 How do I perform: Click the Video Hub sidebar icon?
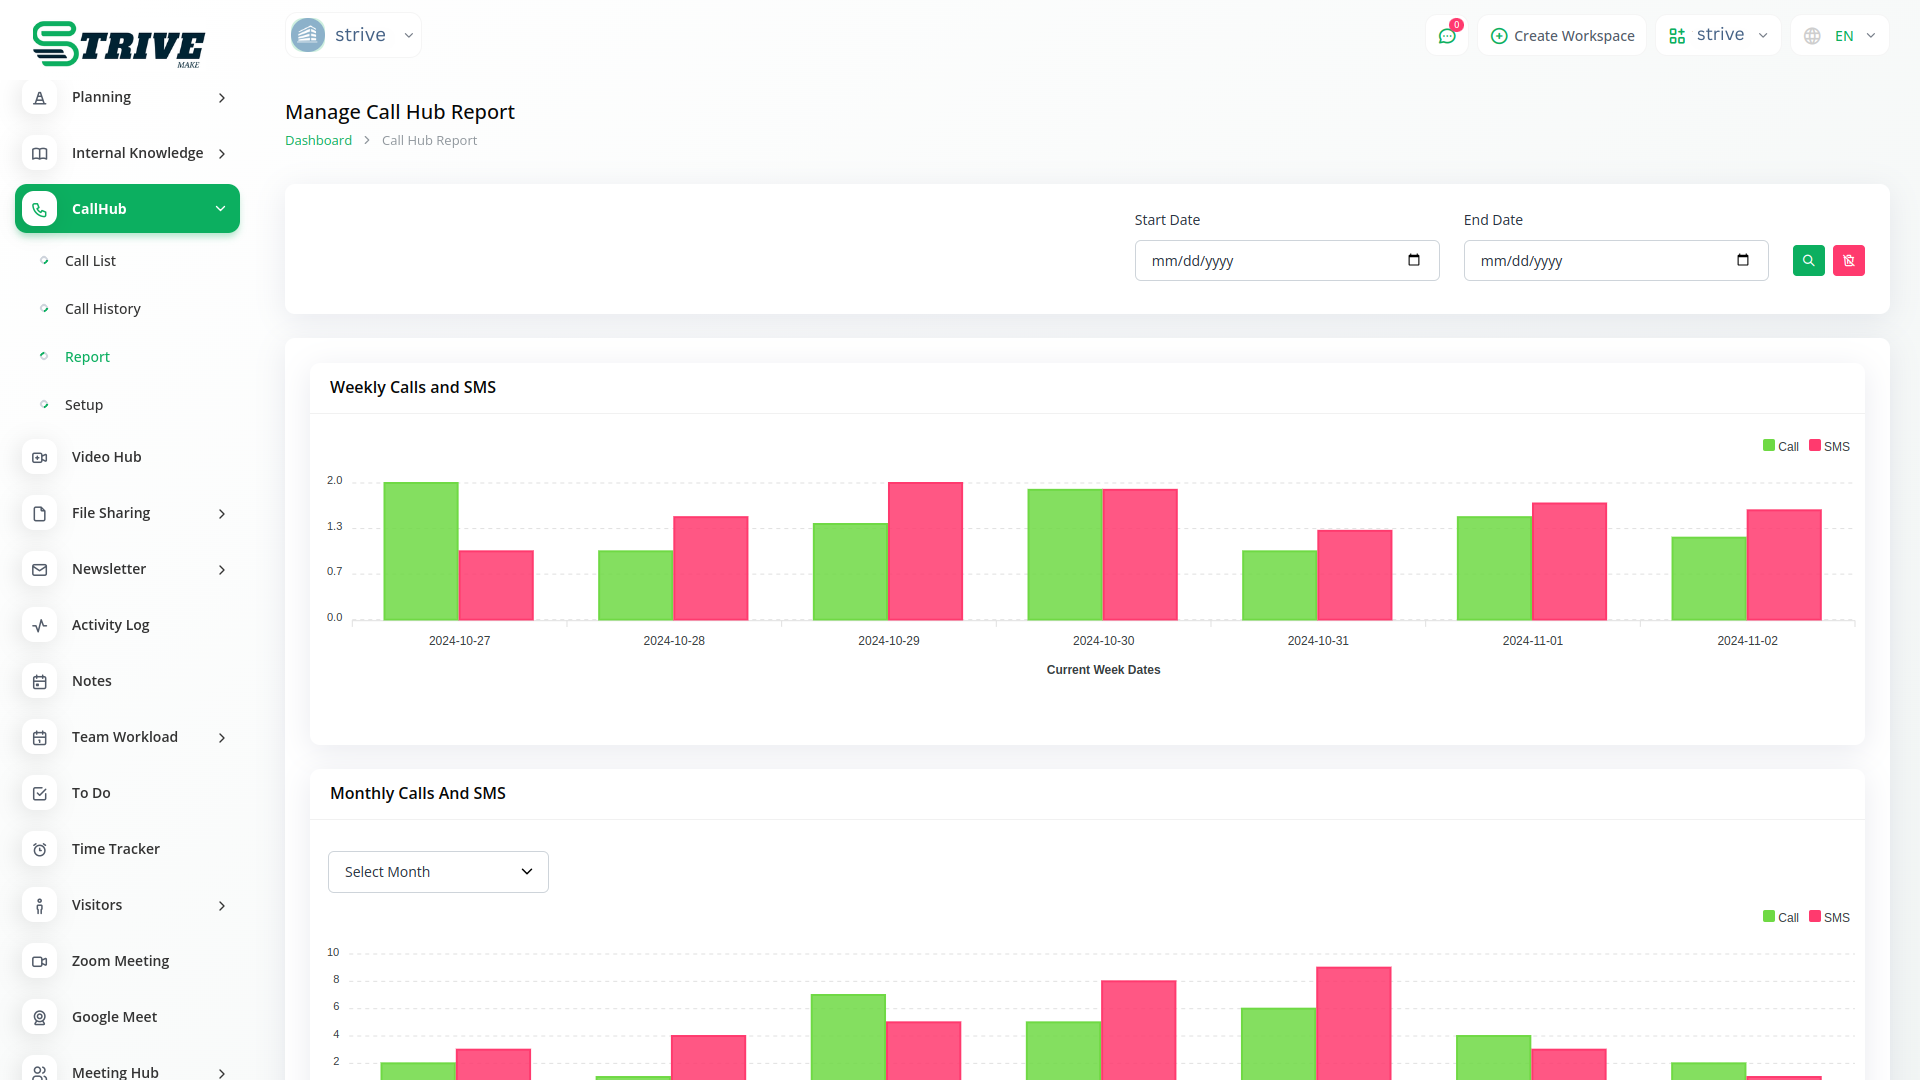click(x=40, y=457)
